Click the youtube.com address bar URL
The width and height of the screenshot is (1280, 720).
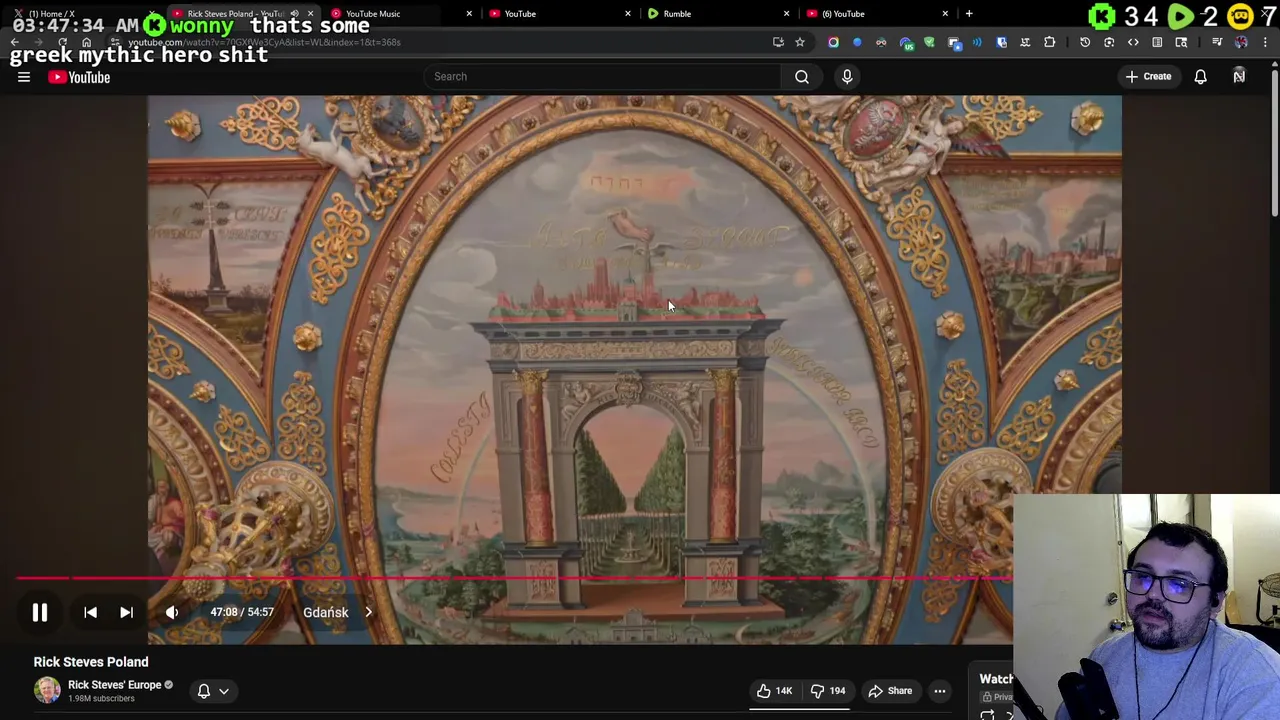(x=264, y=42)
